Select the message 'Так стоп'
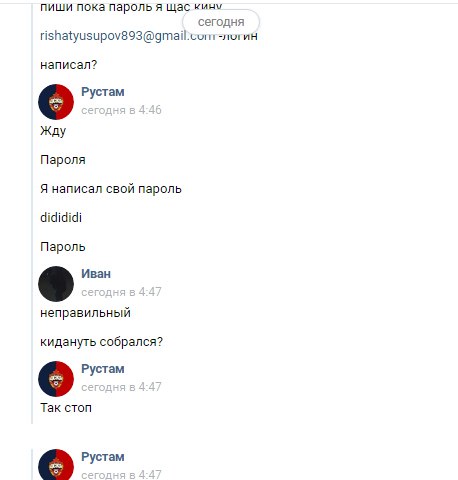458x480 pixels. 66,408
